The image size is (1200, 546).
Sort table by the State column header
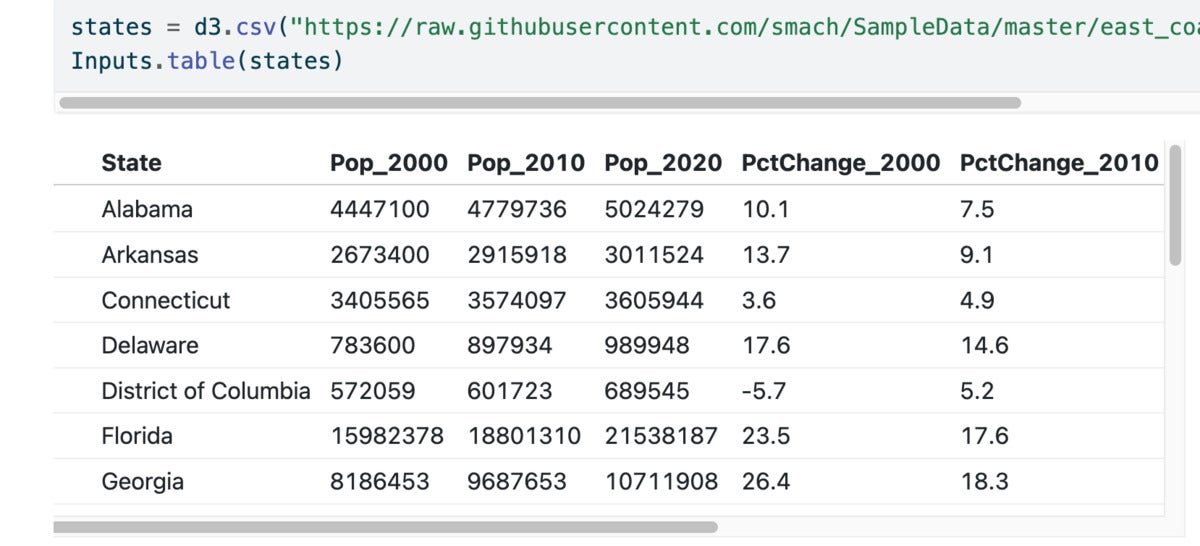[131, 163]
